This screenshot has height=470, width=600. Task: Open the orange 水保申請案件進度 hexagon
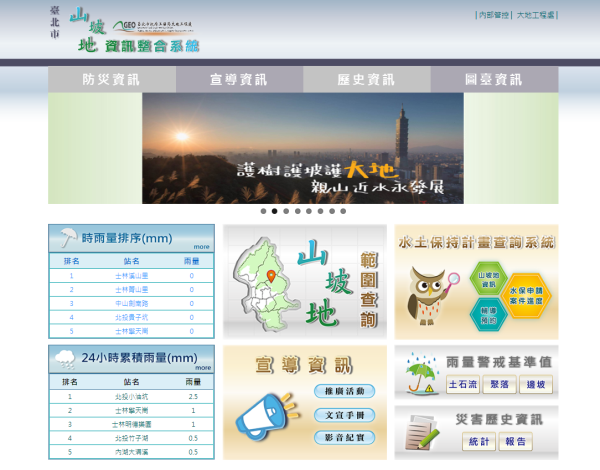click(x=526, y=295)
